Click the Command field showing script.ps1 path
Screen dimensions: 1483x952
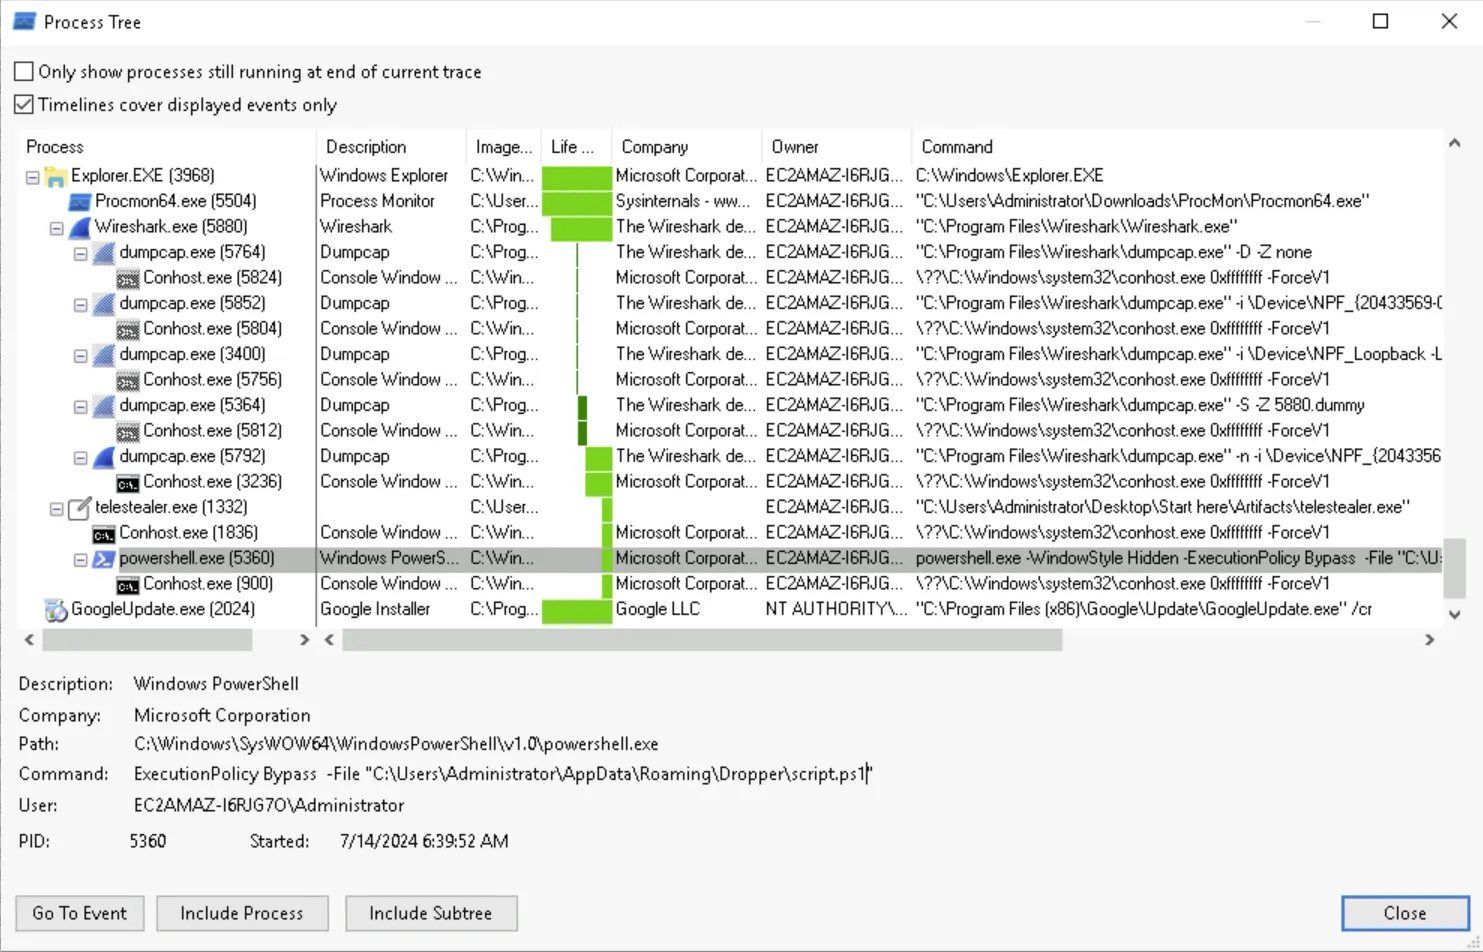pyautogui.click(x=503, y=774)
